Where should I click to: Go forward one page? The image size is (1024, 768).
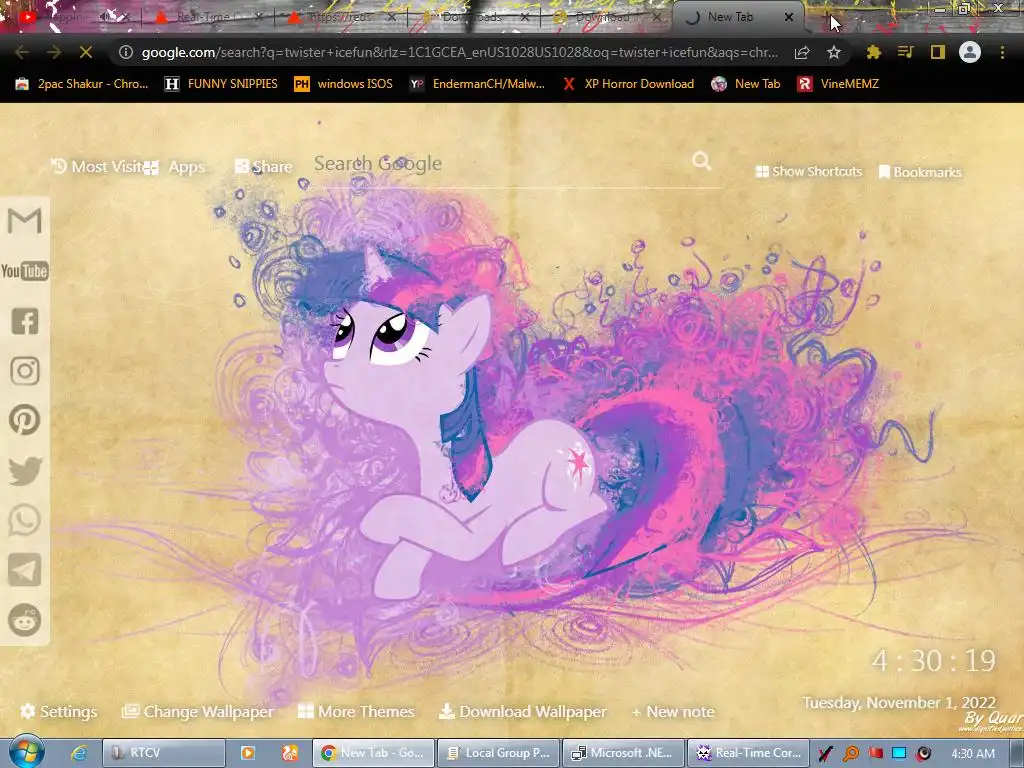click(x=54, y=52)
